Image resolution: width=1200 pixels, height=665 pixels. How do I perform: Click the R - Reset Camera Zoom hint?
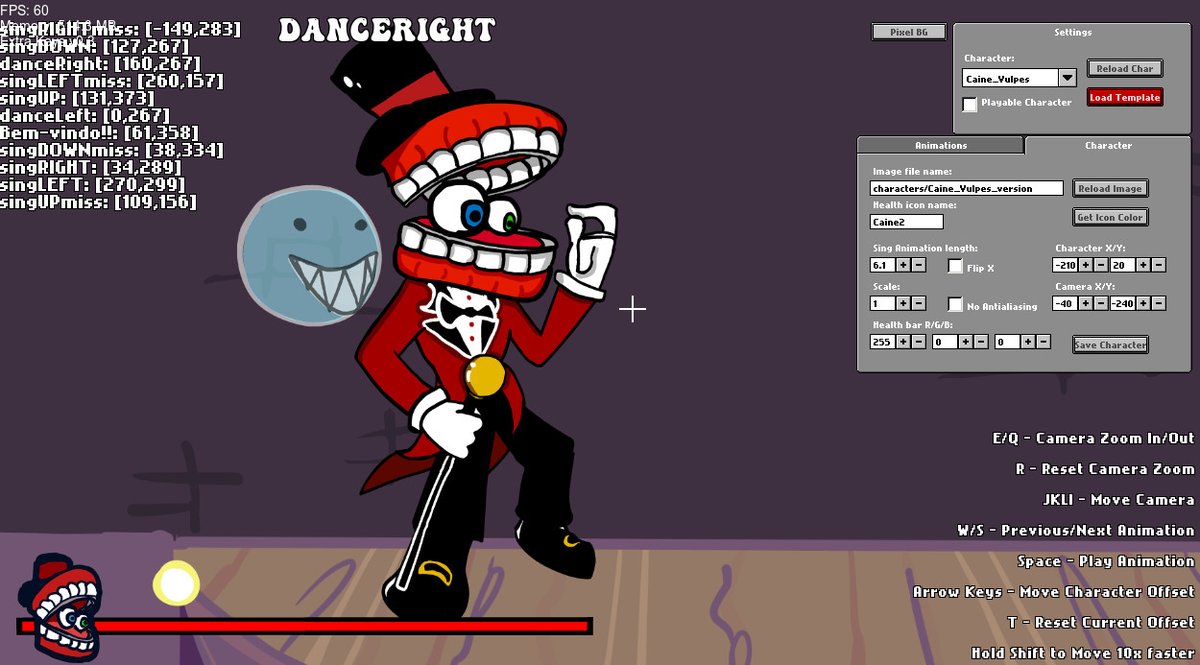[x=1105, y=469]
